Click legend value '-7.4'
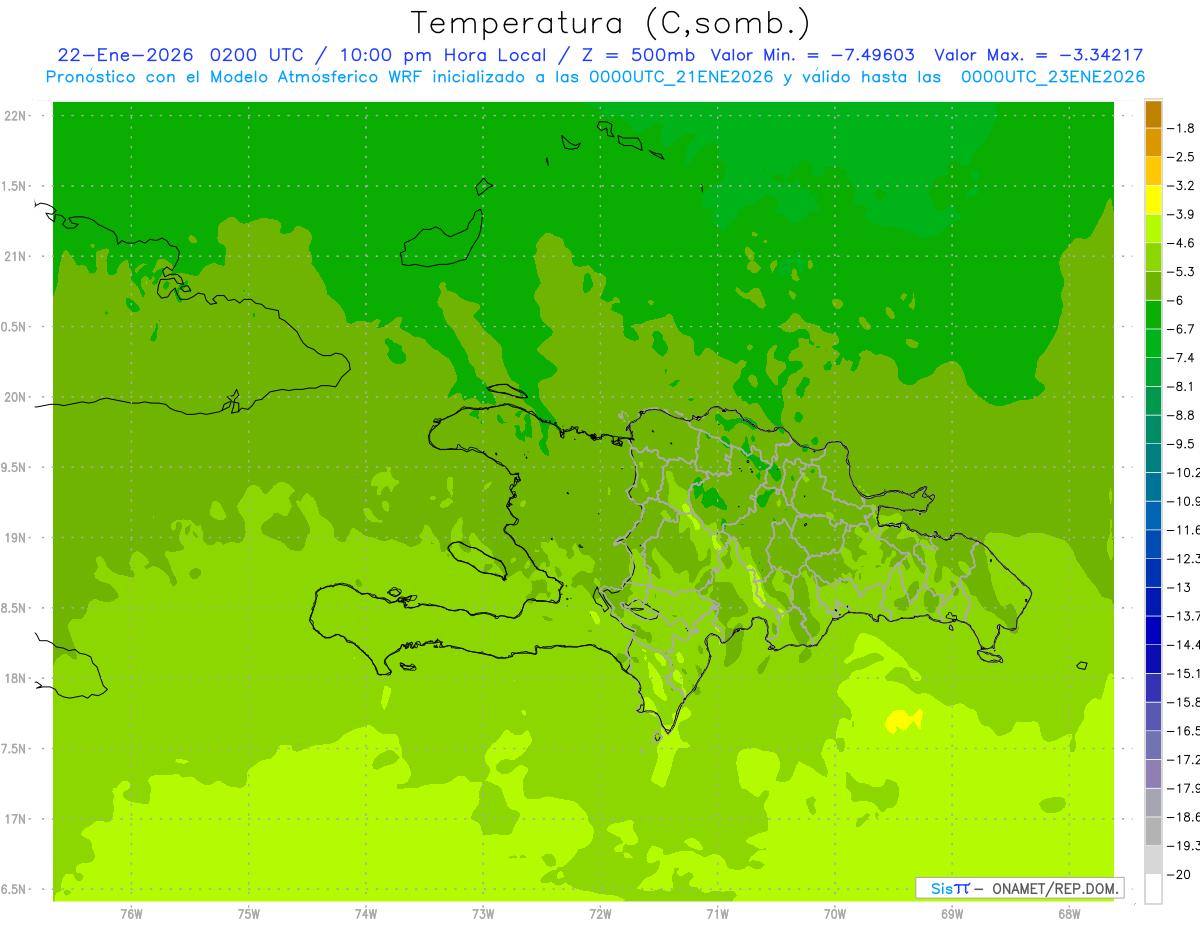This screenshot has width=1200, height=927. (x=1181, y=358)
